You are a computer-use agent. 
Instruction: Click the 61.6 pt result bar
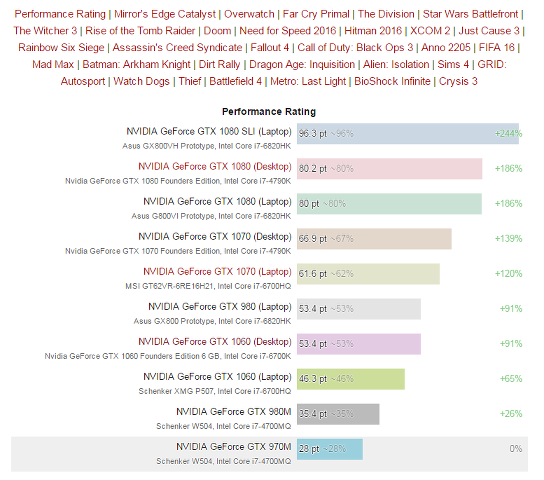coord(368,274)
